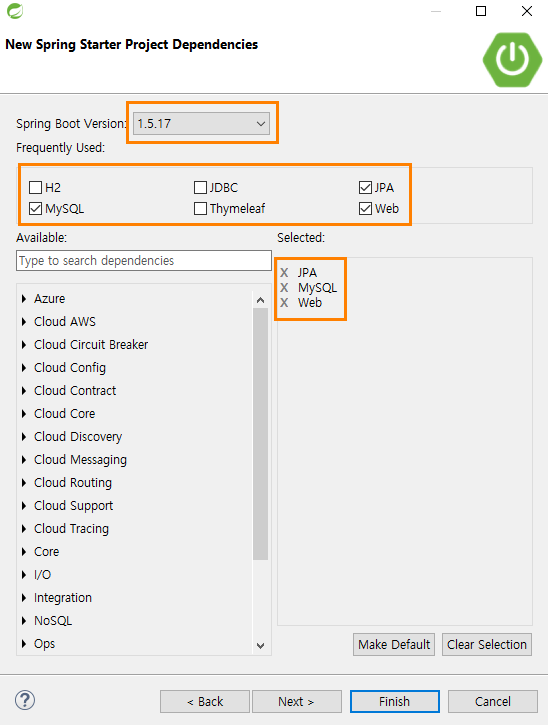Click Make Default button
Image resolution: width=548 pixels, height=725 pixels.
pyautogui.click(x=394, y=645)
